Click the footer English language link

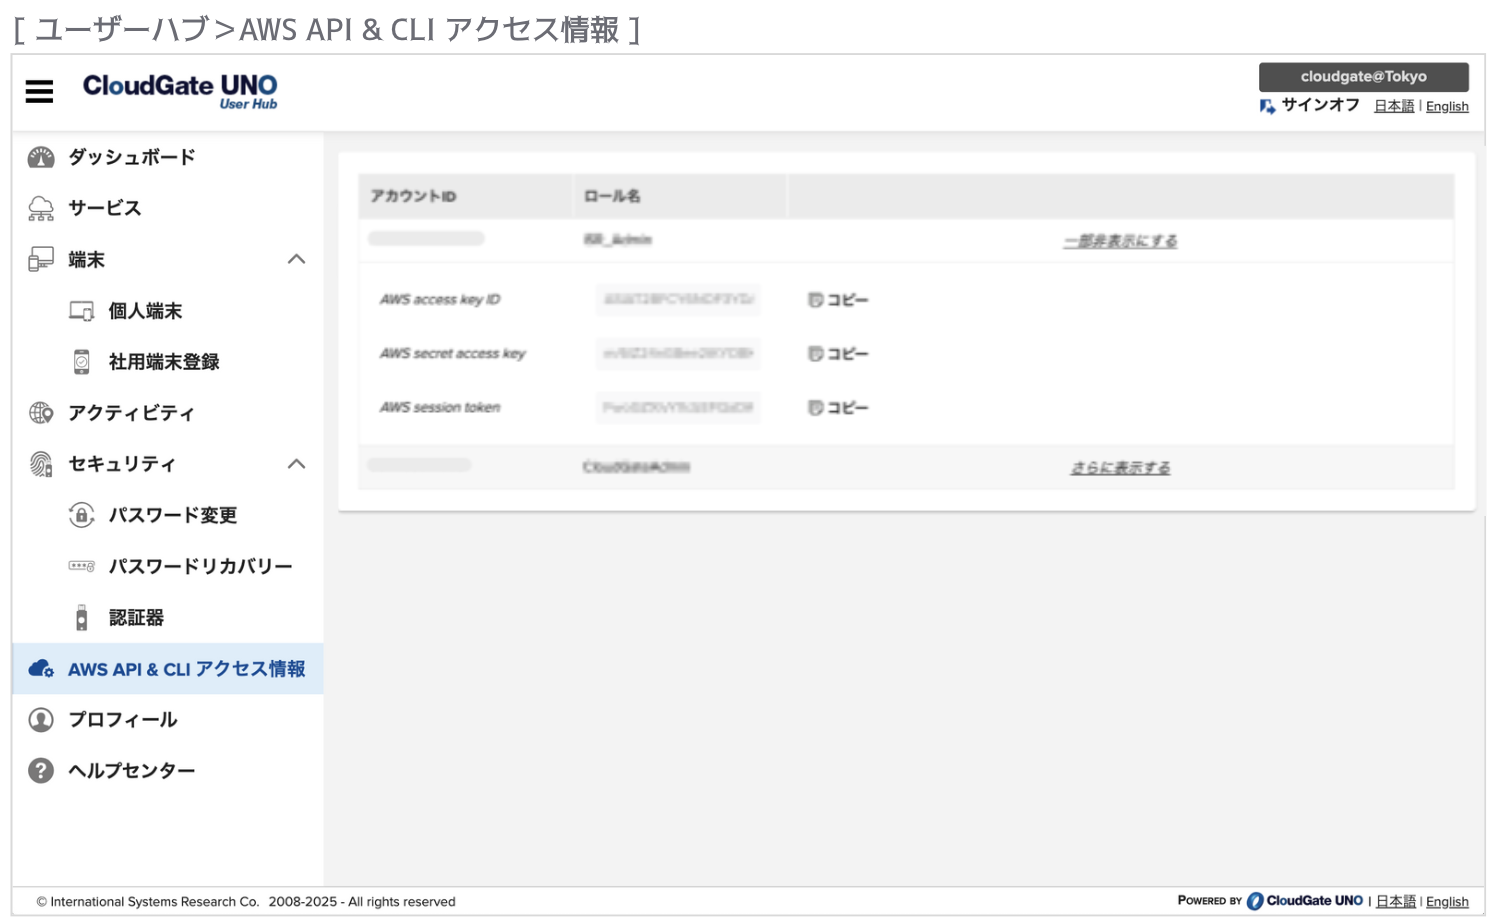(1447, 901)
